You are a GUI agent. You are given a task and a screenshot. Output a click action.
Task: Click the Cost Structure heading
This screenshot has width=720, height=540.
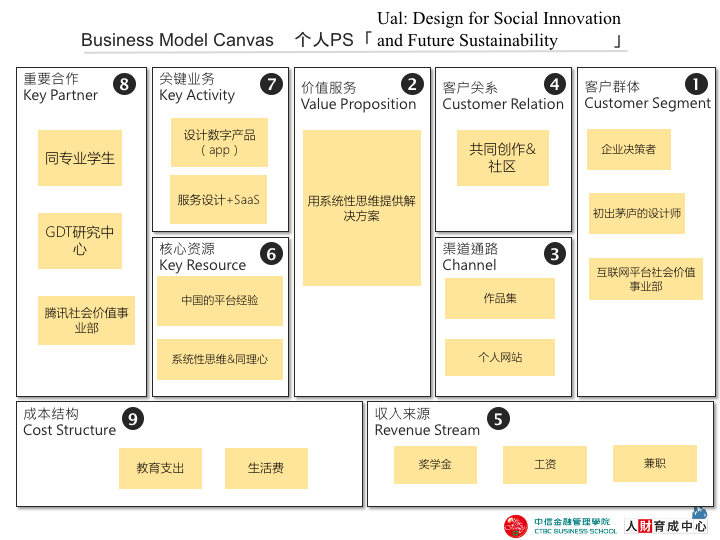click(69, 430)
